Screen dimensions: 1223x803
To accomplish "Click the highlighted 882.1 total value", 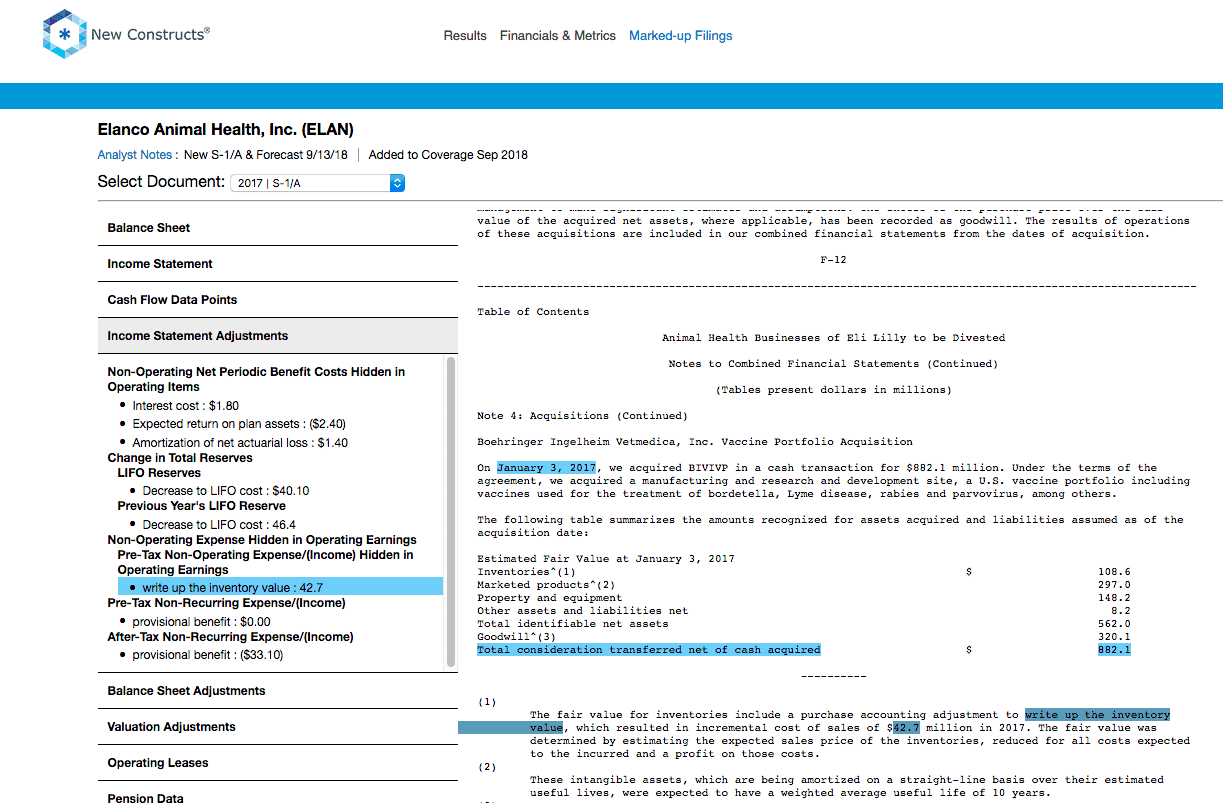I will click(x=1114, y=650).
